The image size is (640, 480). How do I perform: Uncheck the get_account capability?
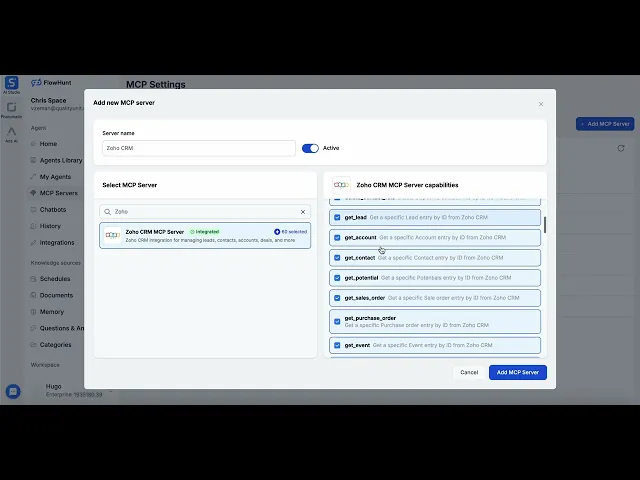(337, 238)
